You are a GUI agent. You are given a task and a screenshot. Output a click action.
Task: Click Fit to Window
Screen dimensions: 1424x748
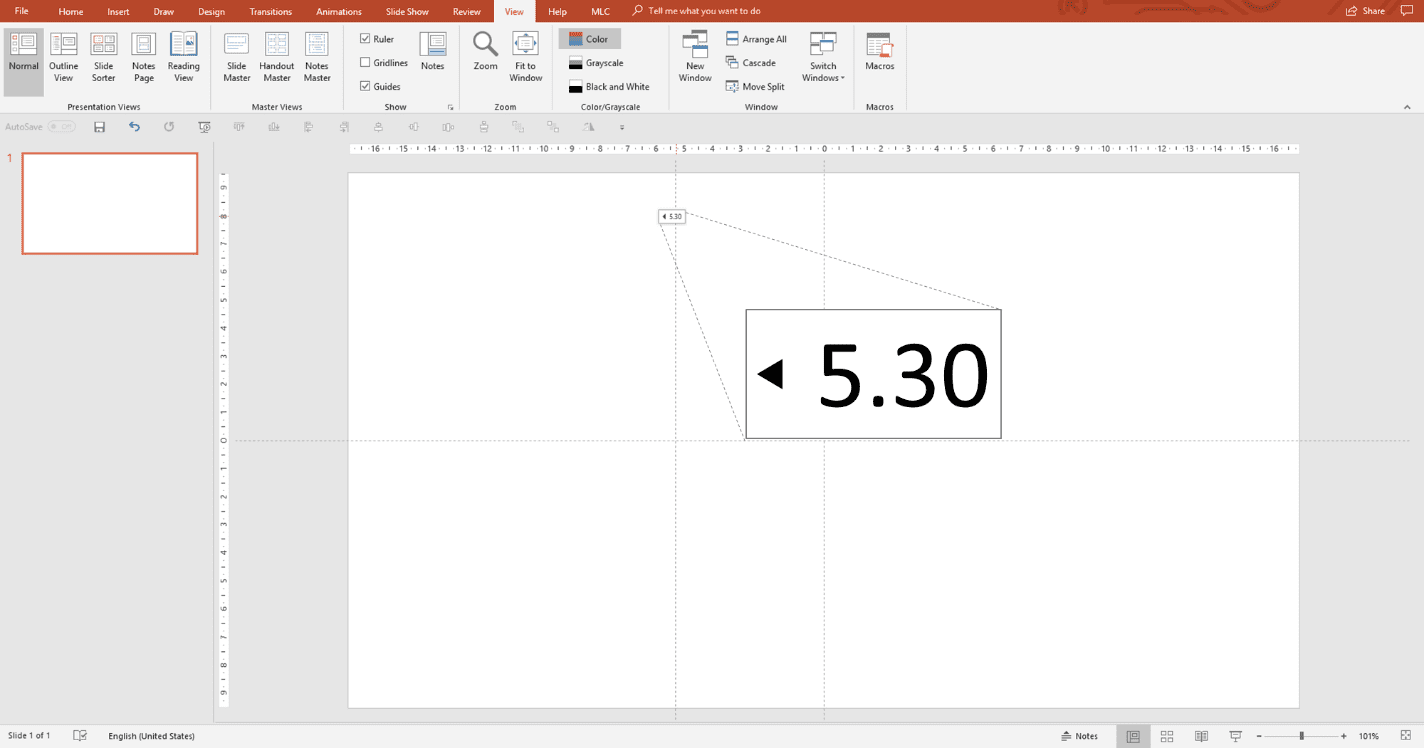tap(525, 57)
